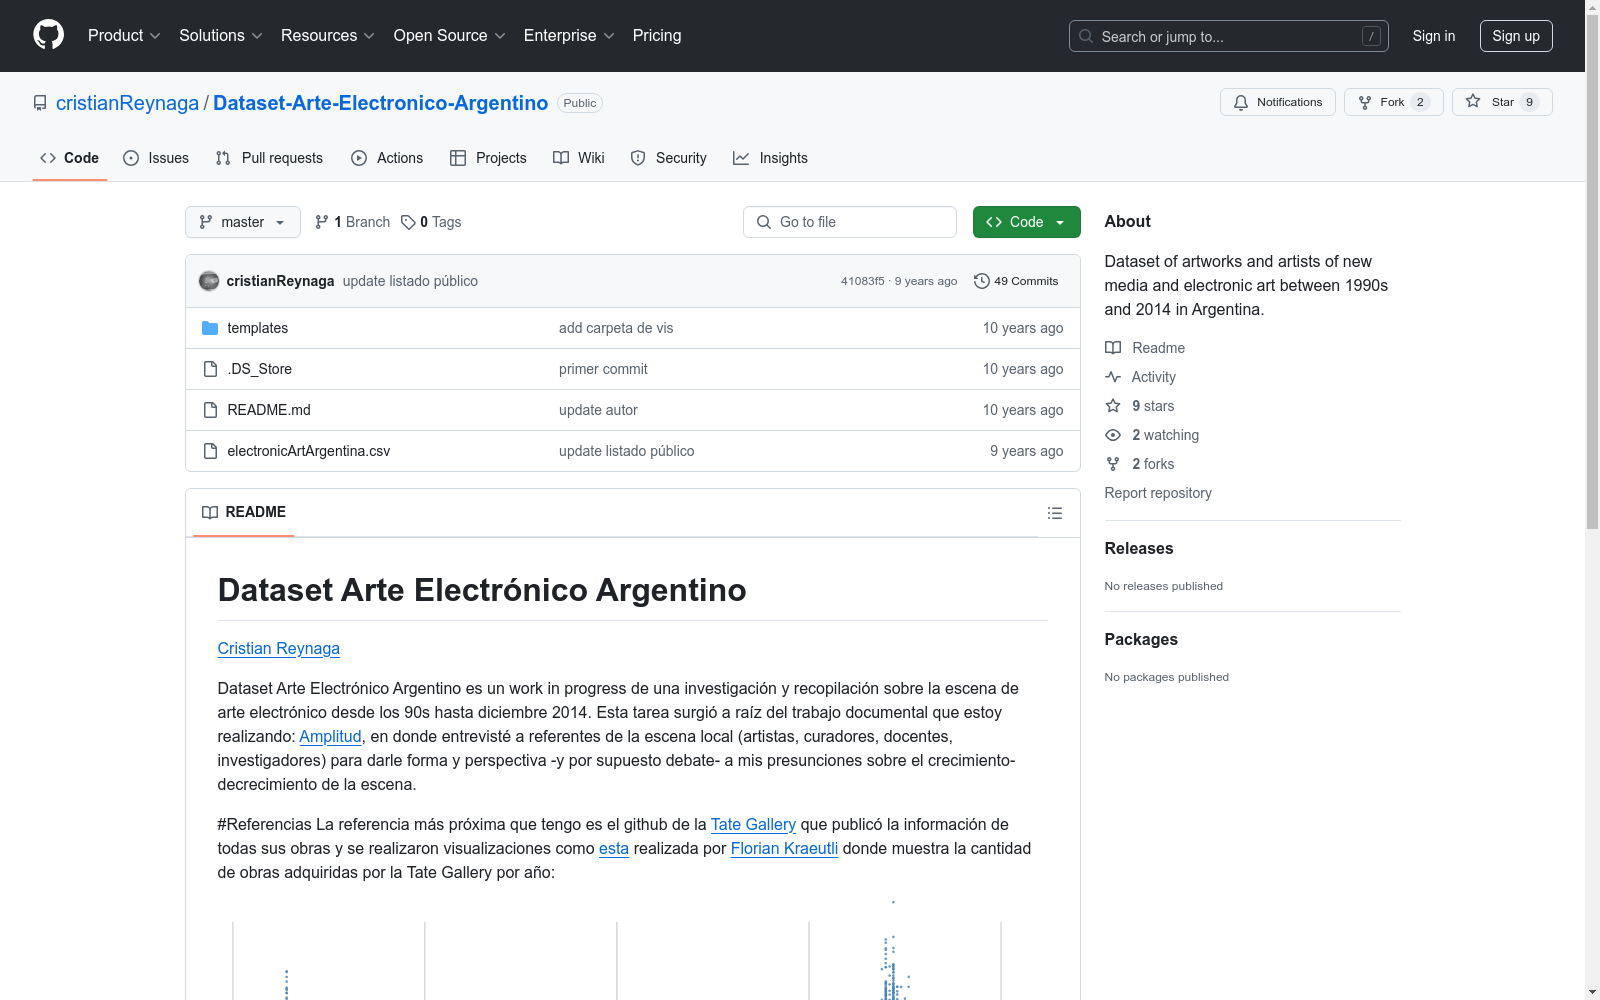The height and width of the screenshot is (1000, 1600).
Task: Open the GitHub homepage logo
Action: (48, 35)
